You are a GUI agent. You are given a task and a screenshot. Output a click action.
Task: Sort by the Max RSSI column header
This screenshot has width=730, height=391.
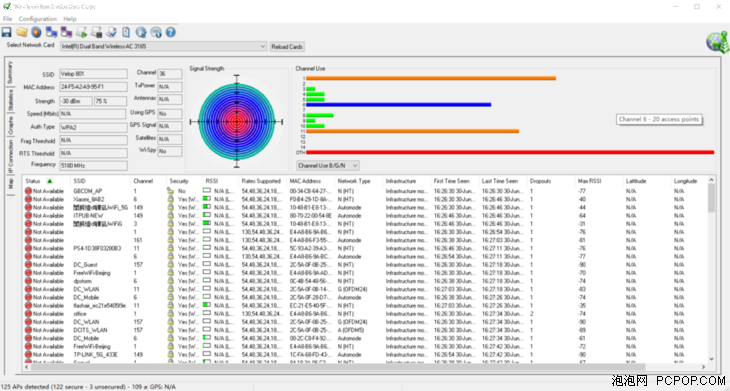[598, 181]
